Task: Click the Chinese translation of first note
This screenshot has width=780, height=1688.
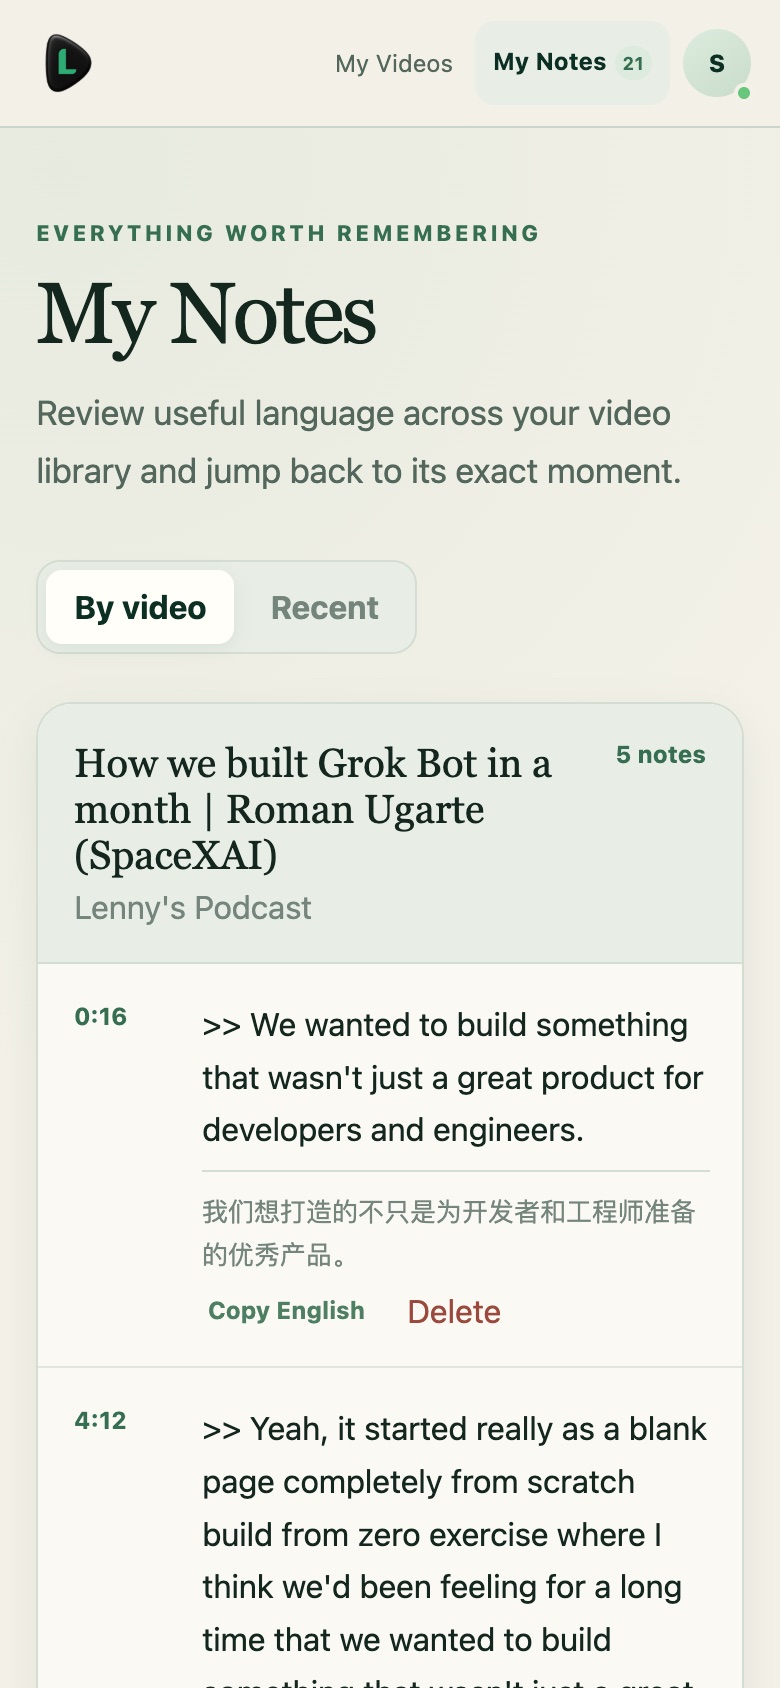Action: coord(449,1233)
